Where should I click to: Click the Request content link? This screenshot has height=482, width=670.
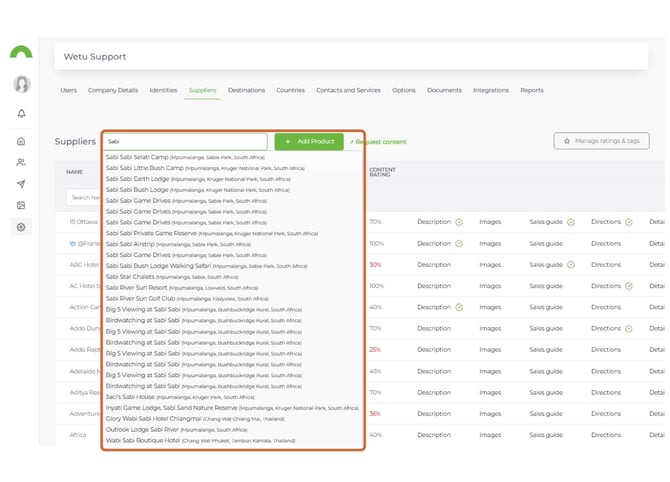(378, 142)
